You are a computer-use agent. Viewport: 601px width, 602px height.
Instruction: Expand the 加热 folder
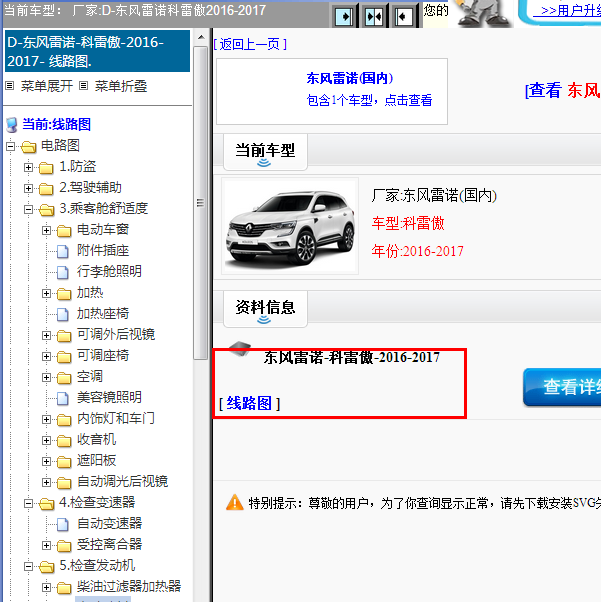point(46,293)
